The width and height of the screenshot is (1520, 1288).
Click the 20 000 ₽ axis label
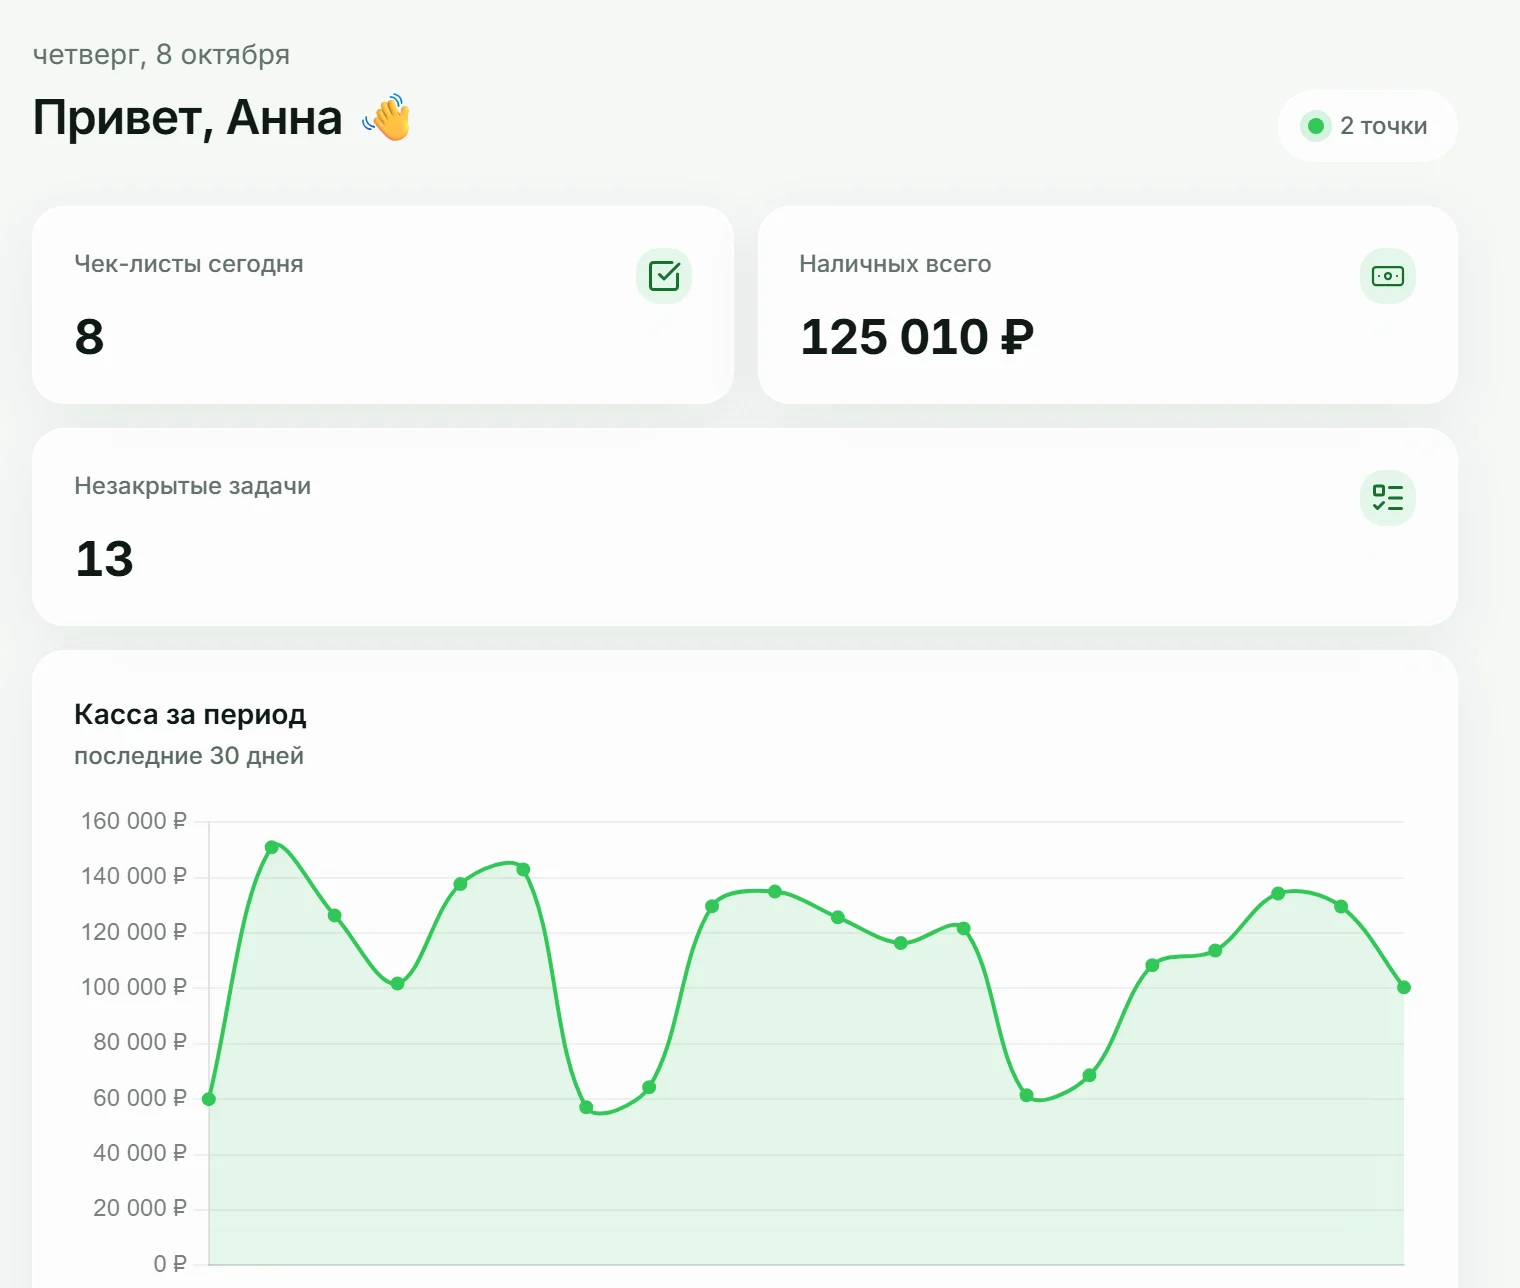pos(140,1208)
